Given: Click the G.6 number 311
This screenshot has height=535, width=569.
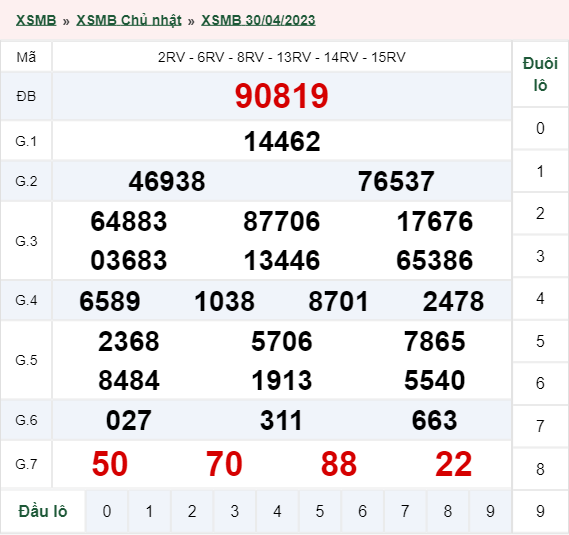Looking at the screenshot, I should click(x=282, y=420).
